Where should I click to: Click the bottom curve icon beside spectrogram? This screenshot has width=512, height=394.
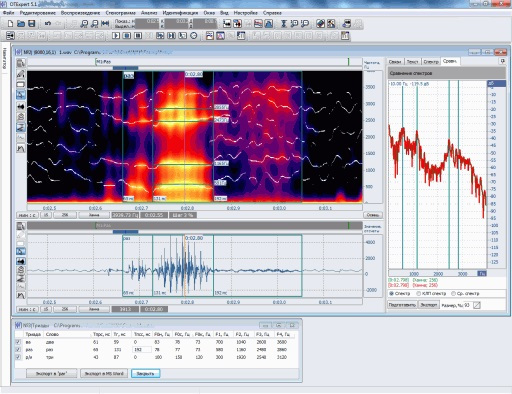(21, 148)
